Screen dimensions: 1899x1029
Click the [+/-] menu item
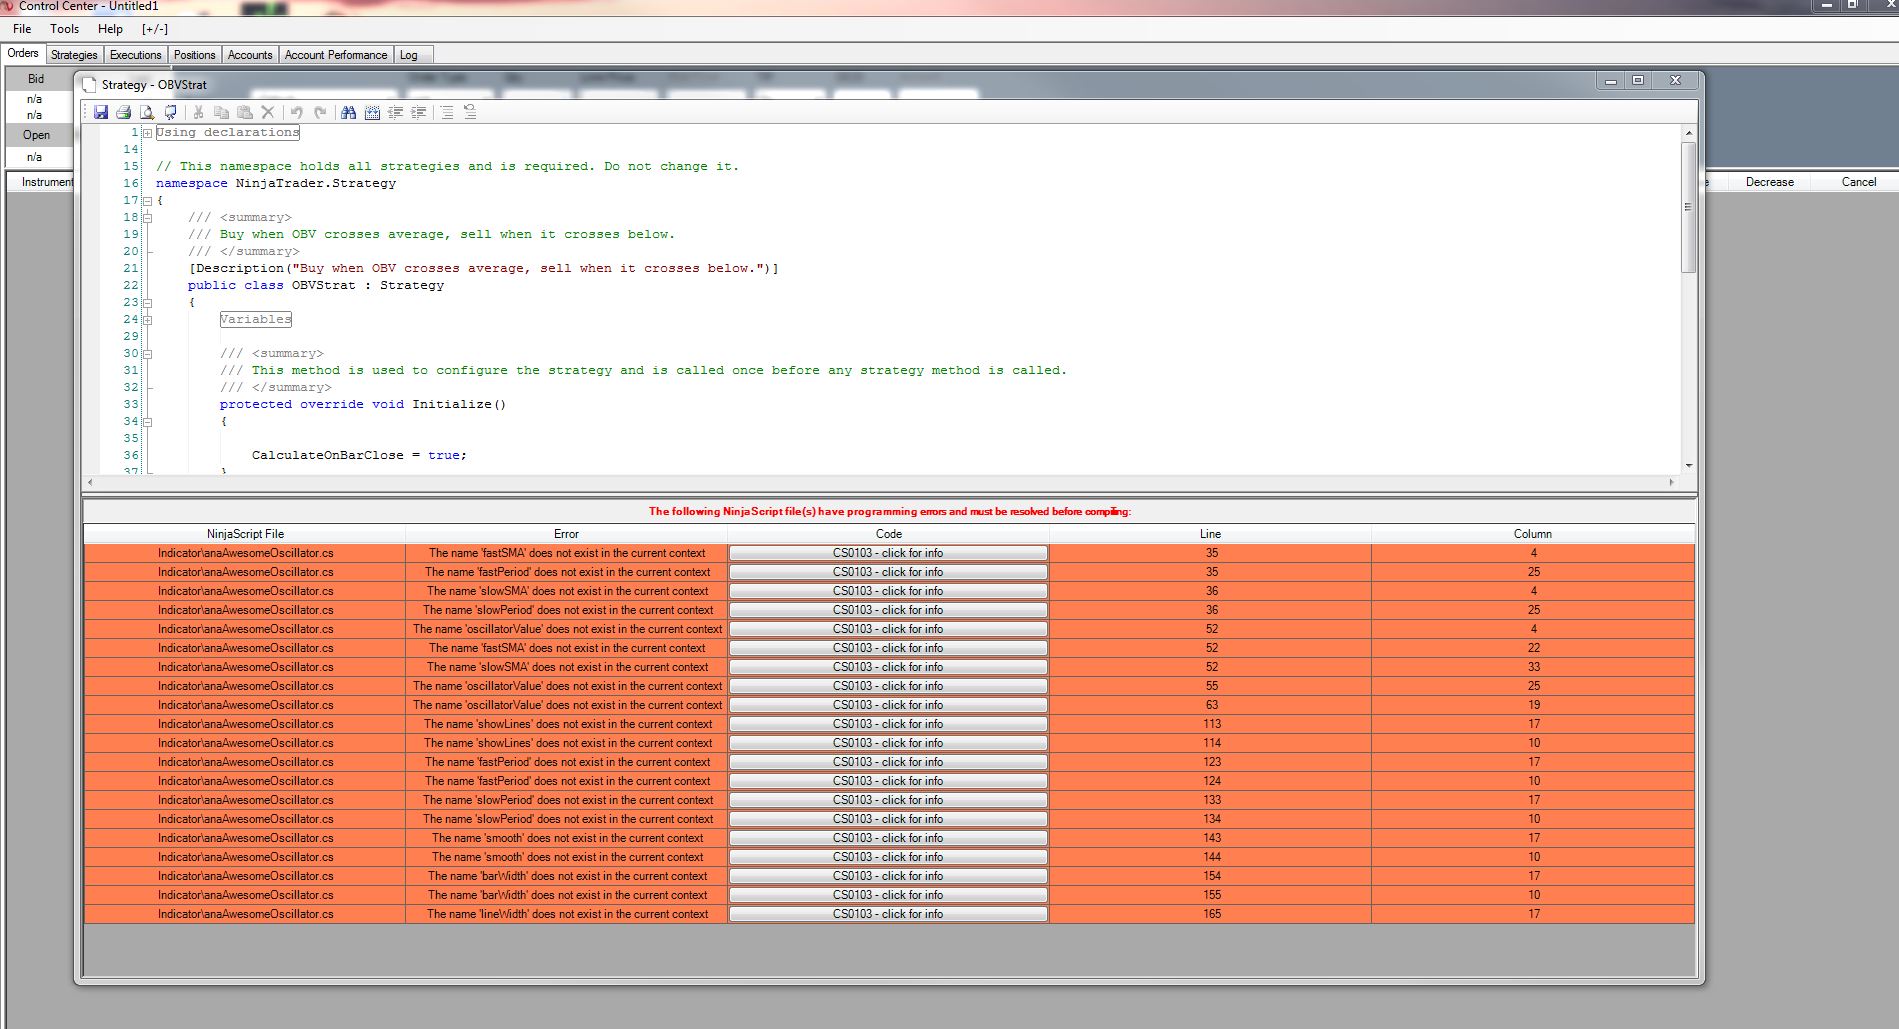click(155, 29)
